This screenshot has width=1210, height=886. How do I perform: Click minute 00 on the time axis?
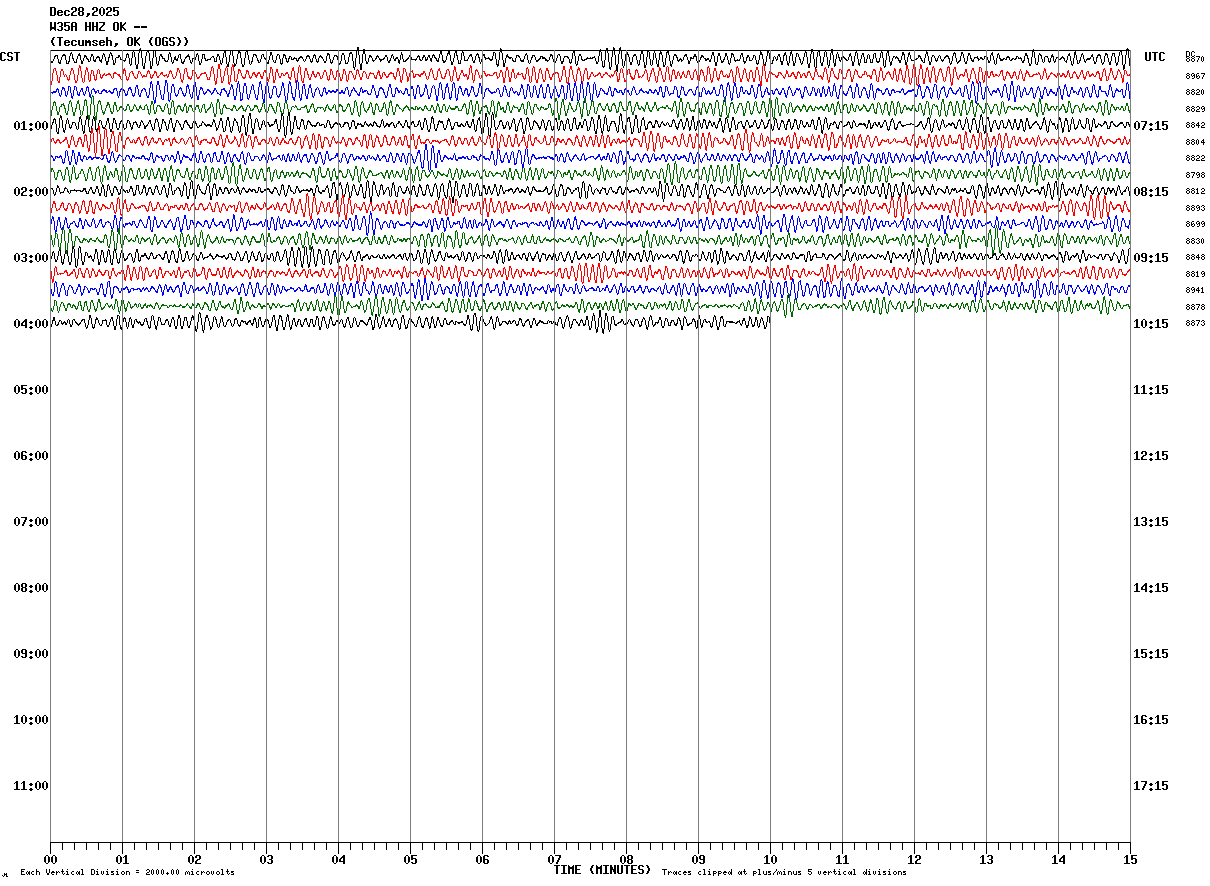click(50, 859)
